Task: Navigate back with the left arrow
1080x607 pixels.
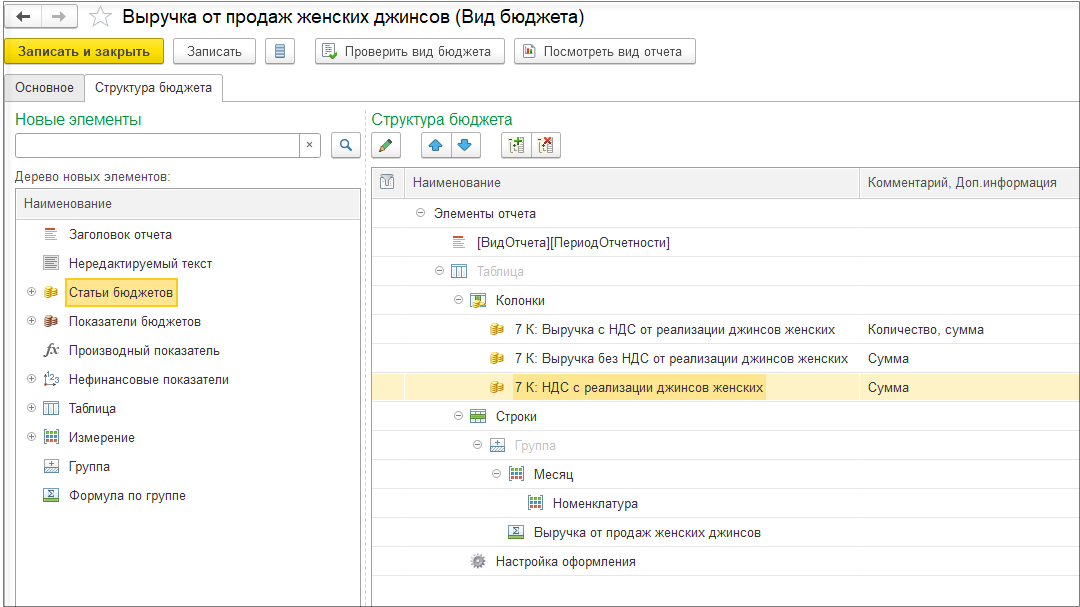Action: tap(23, 17)
